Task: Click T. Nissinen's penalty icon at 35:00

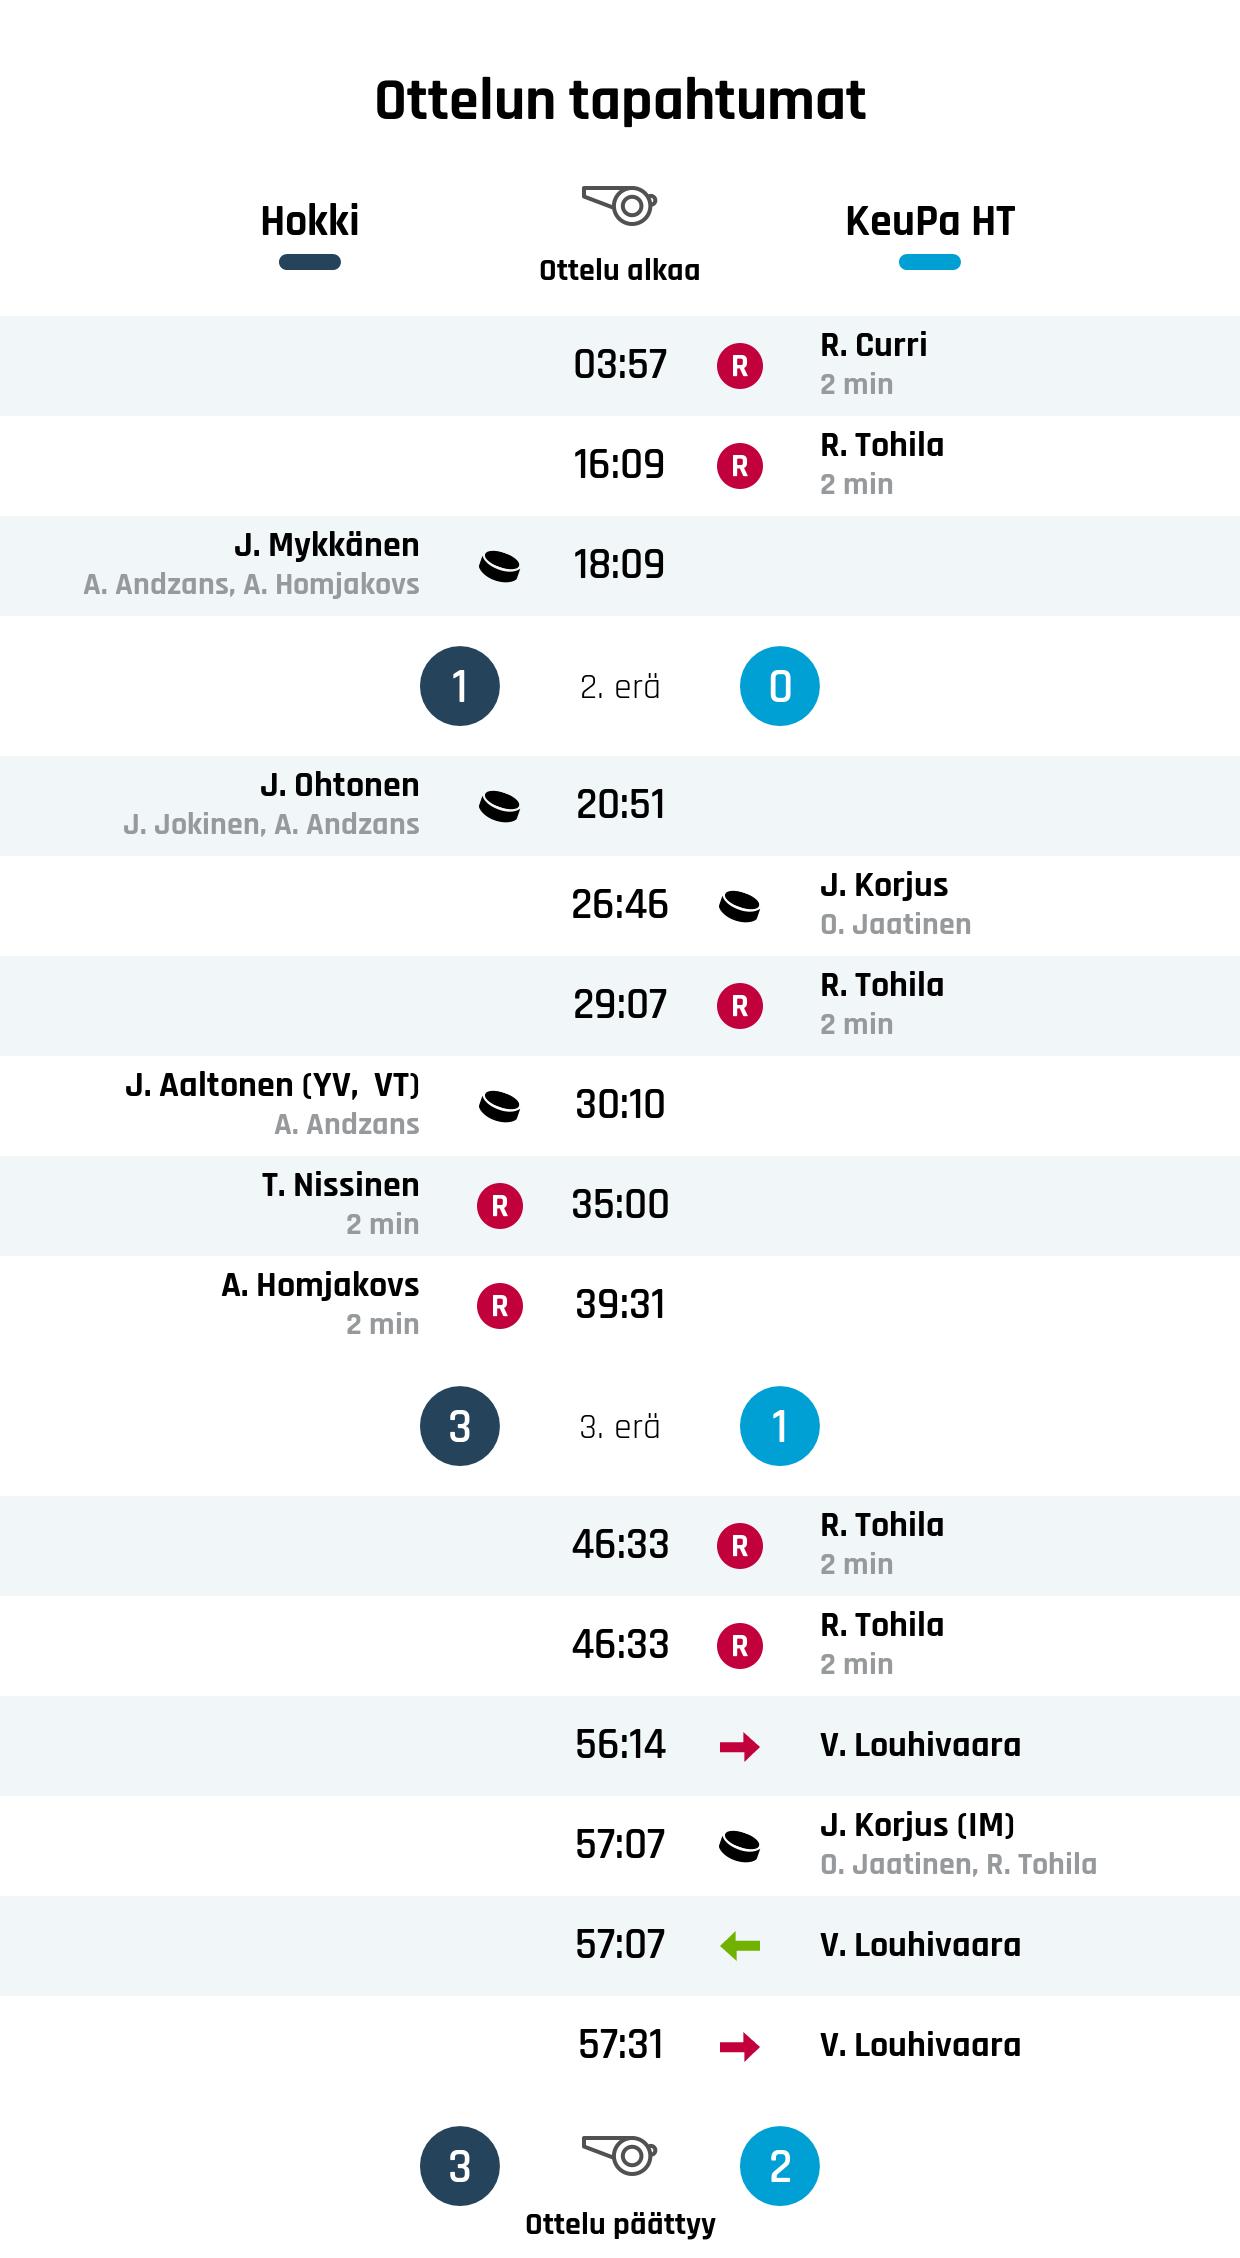Action: [500, 1206]
